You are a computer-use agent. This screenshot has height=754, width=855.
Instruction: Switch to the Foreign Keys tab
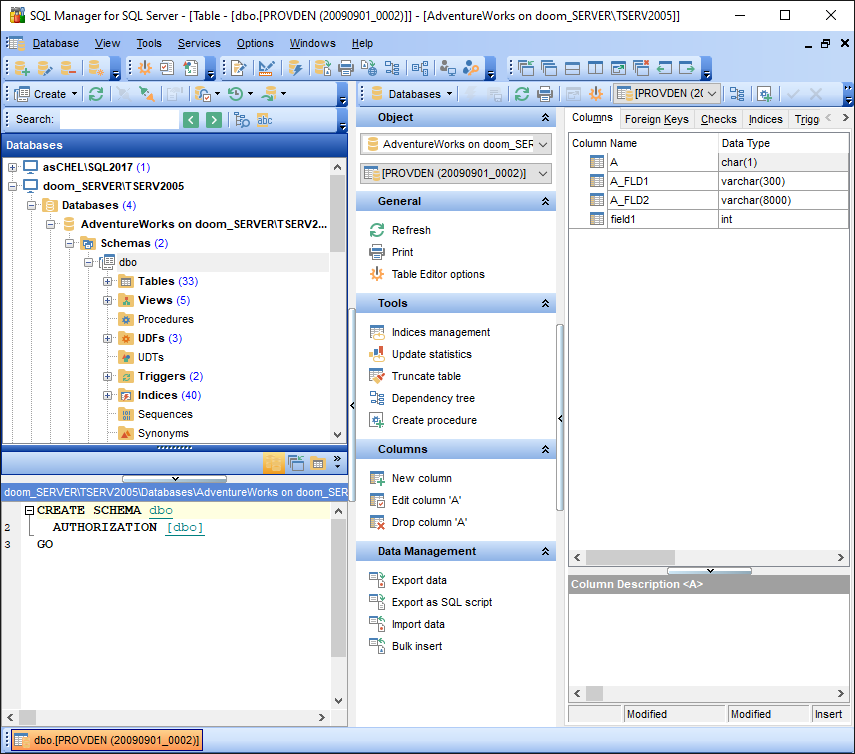click(657, 119)
